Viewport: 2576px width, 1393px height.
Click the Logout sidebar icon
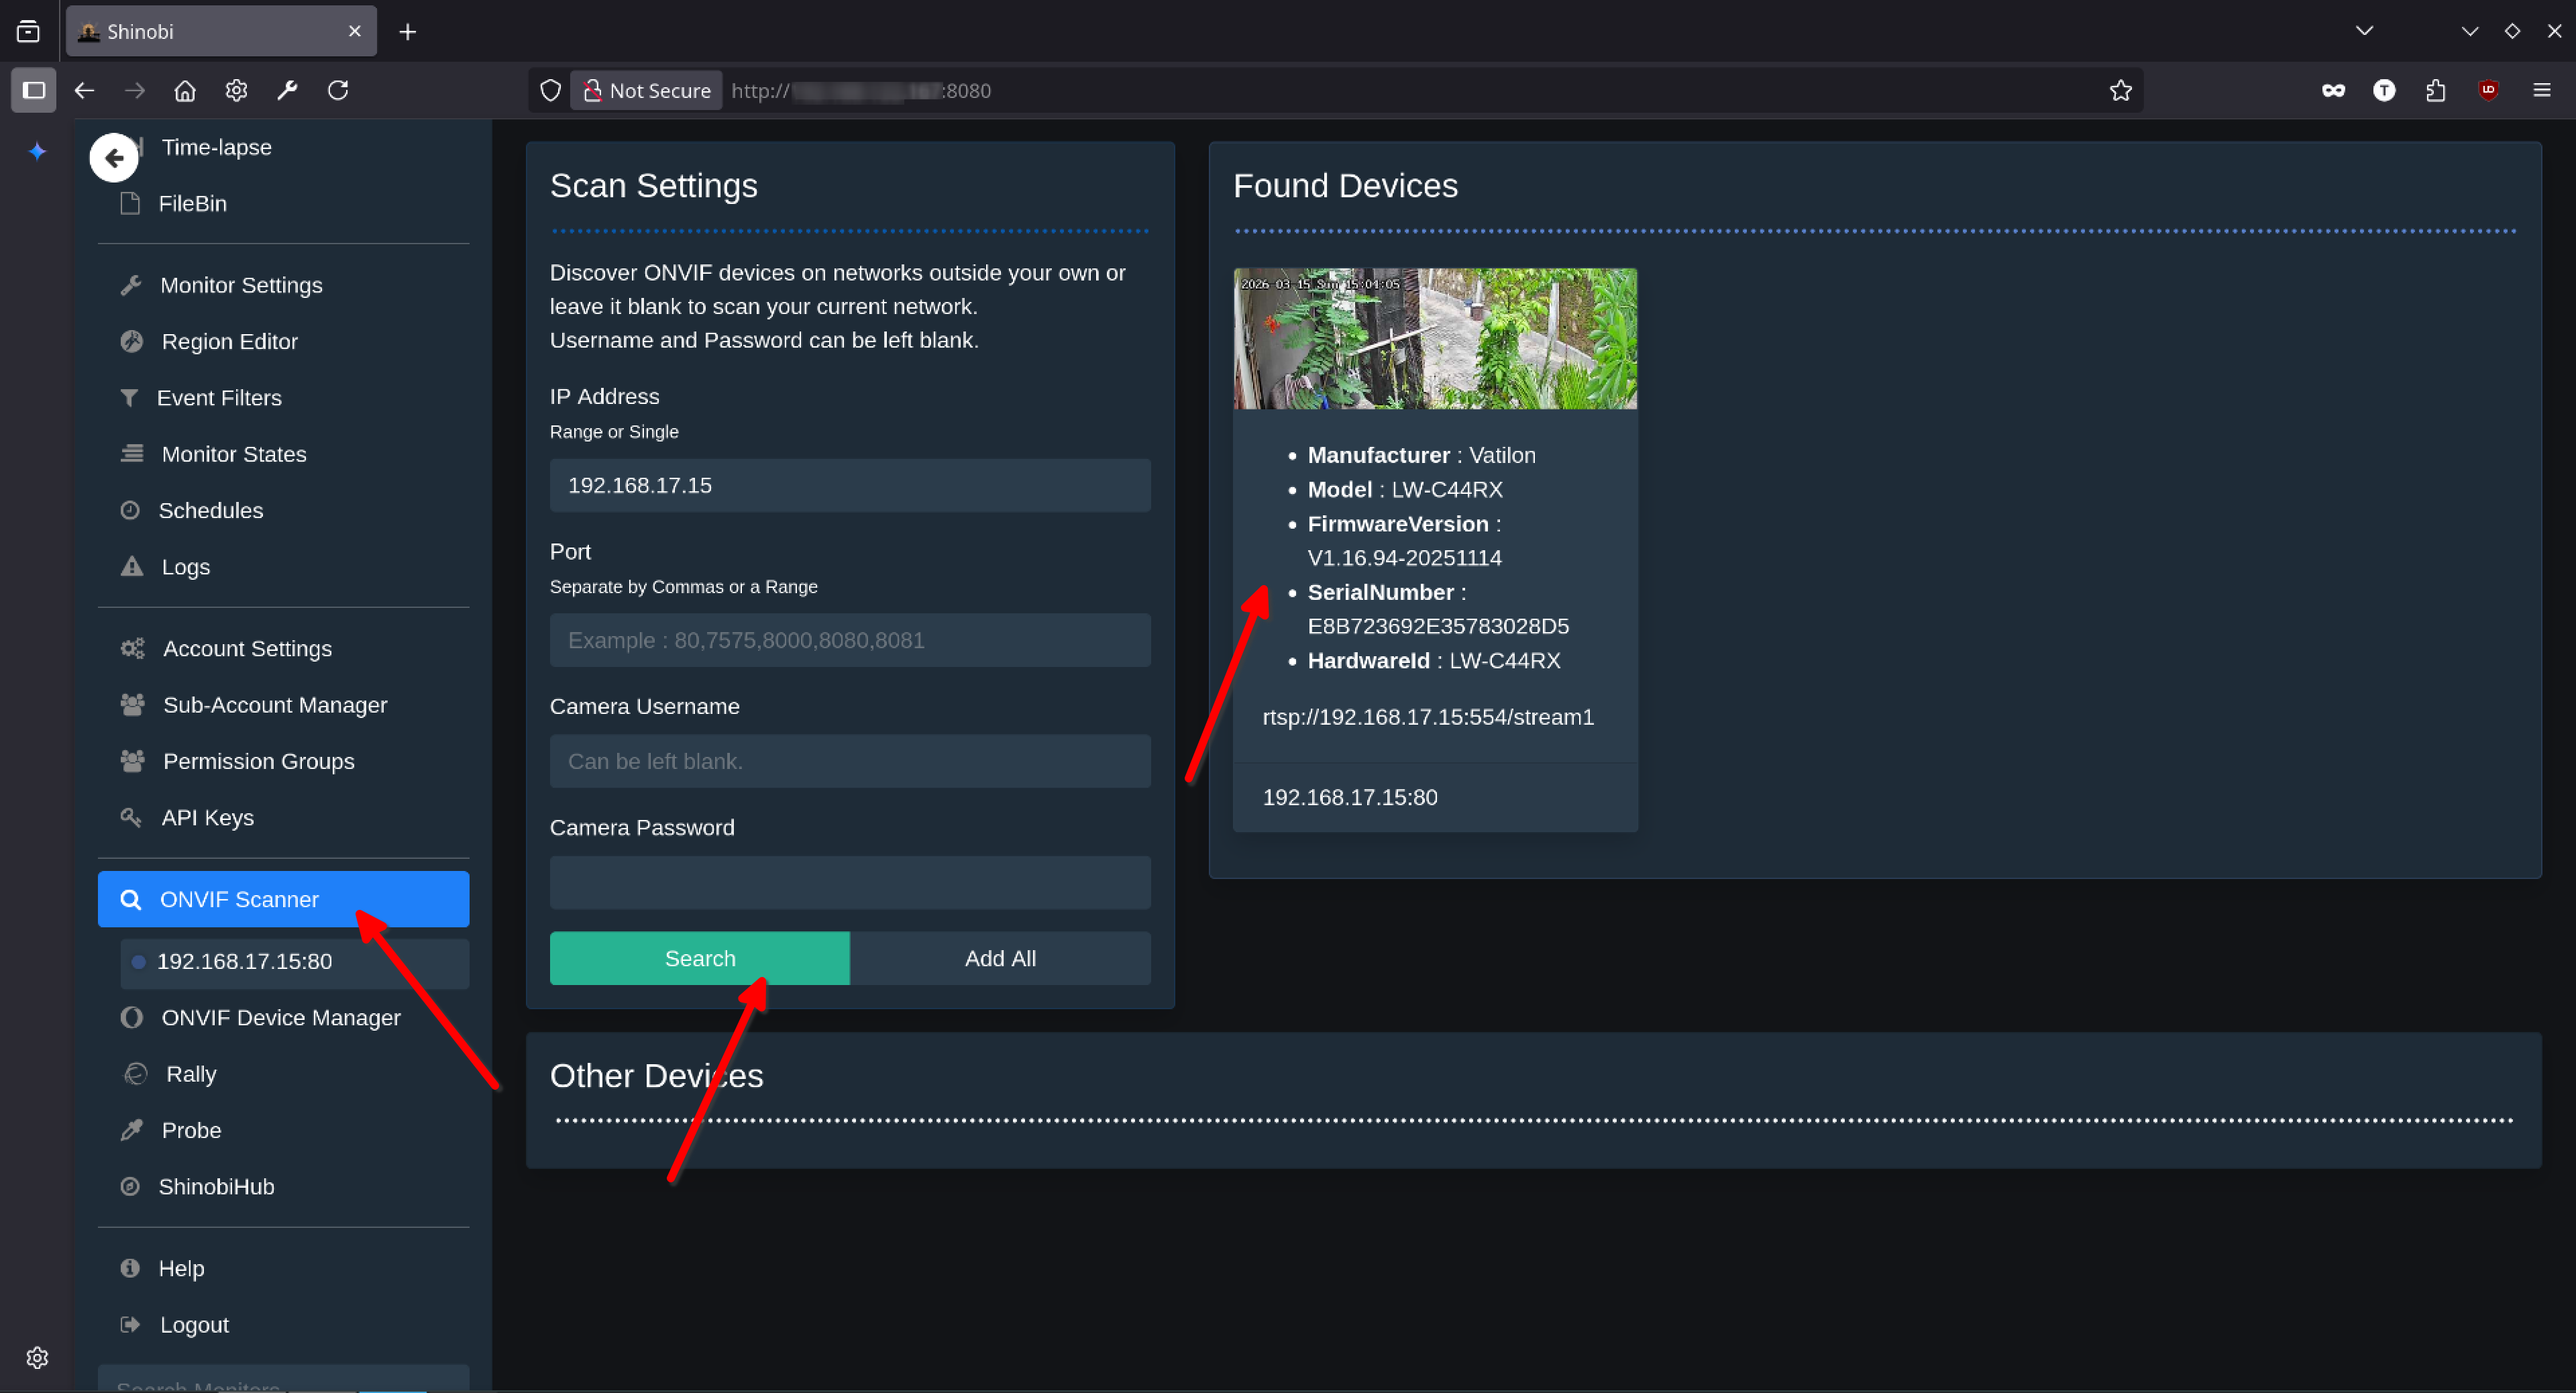tap(130, 1324)
